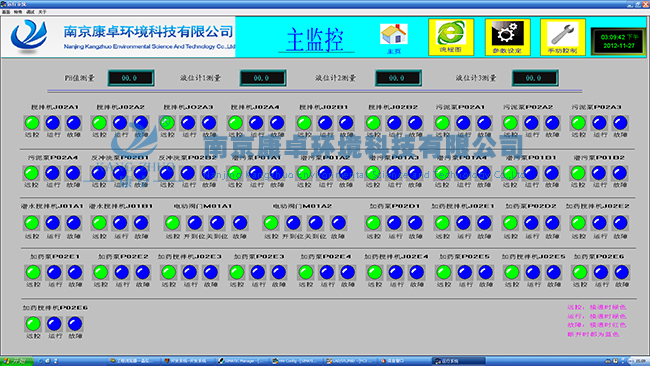
Task: Open parameter settings (参数设定) gear icon
Action: click(507, 37)
